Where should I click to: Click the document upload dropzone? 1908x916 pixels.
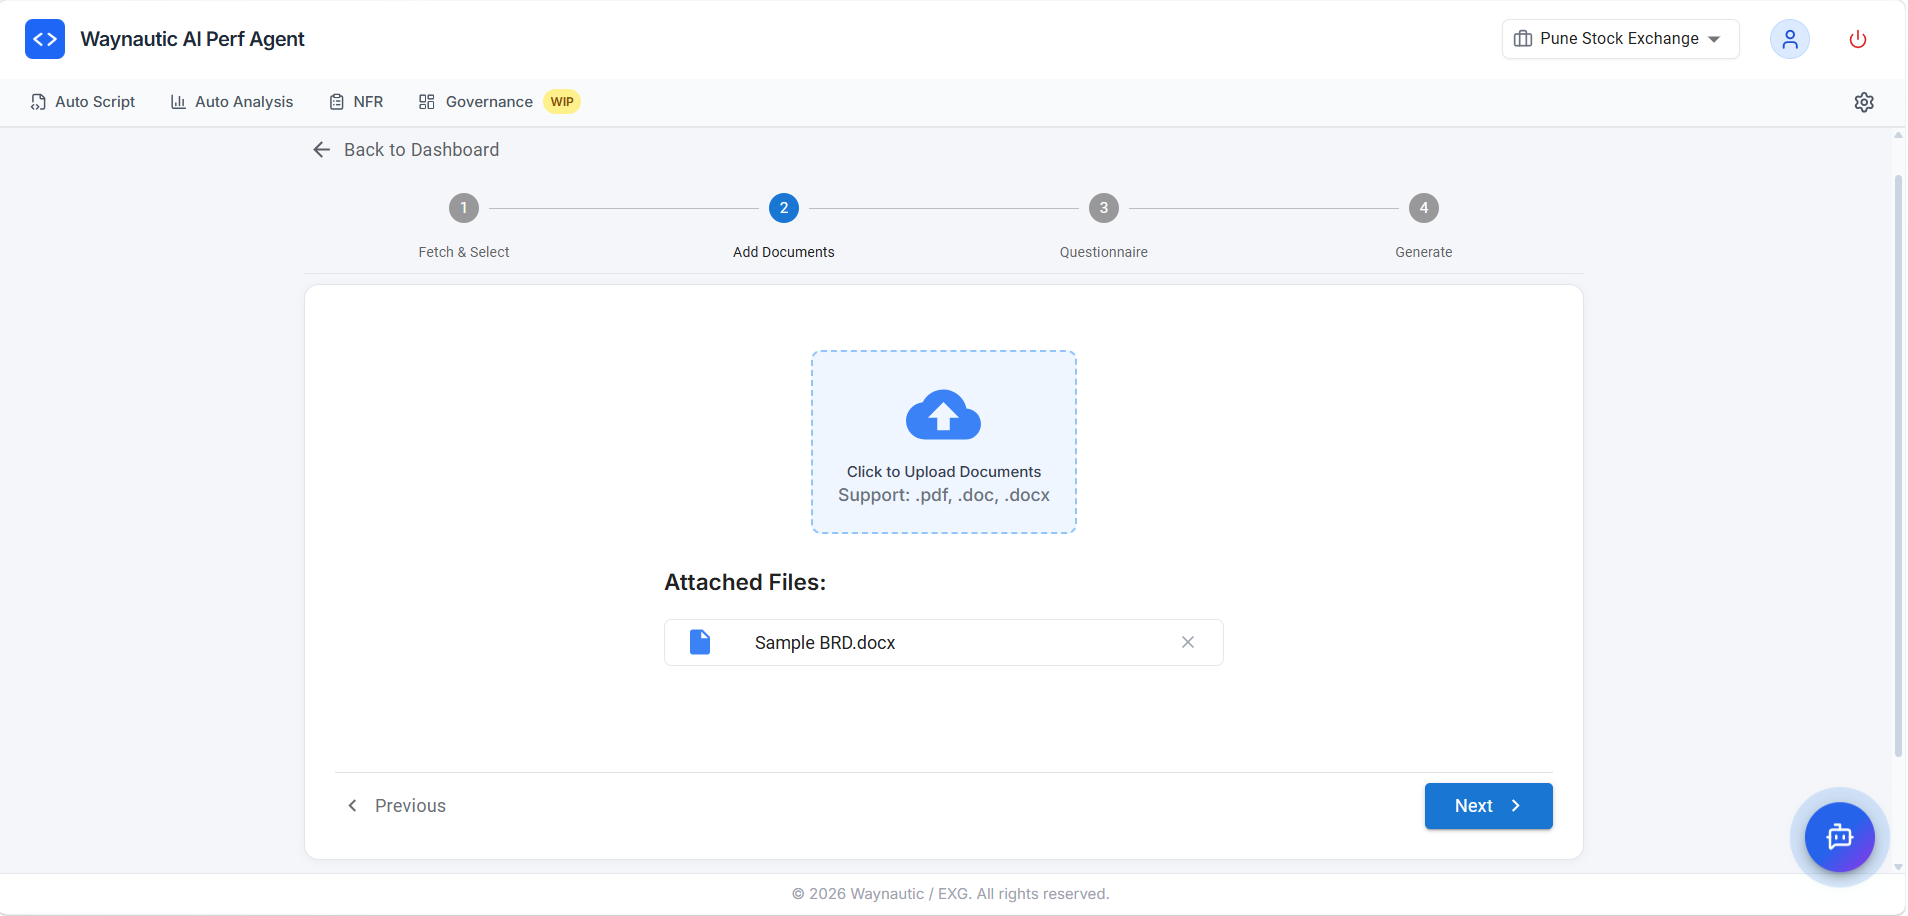pyautogui.click(x=942, y=442)
